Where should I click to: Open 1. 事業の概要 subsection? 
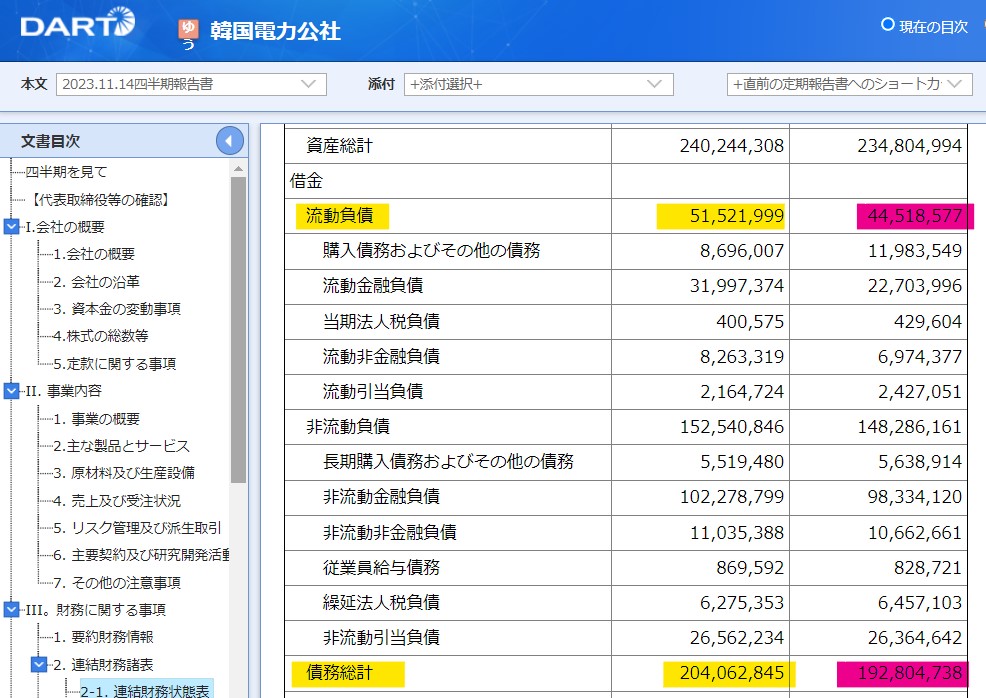click(96, 419)
